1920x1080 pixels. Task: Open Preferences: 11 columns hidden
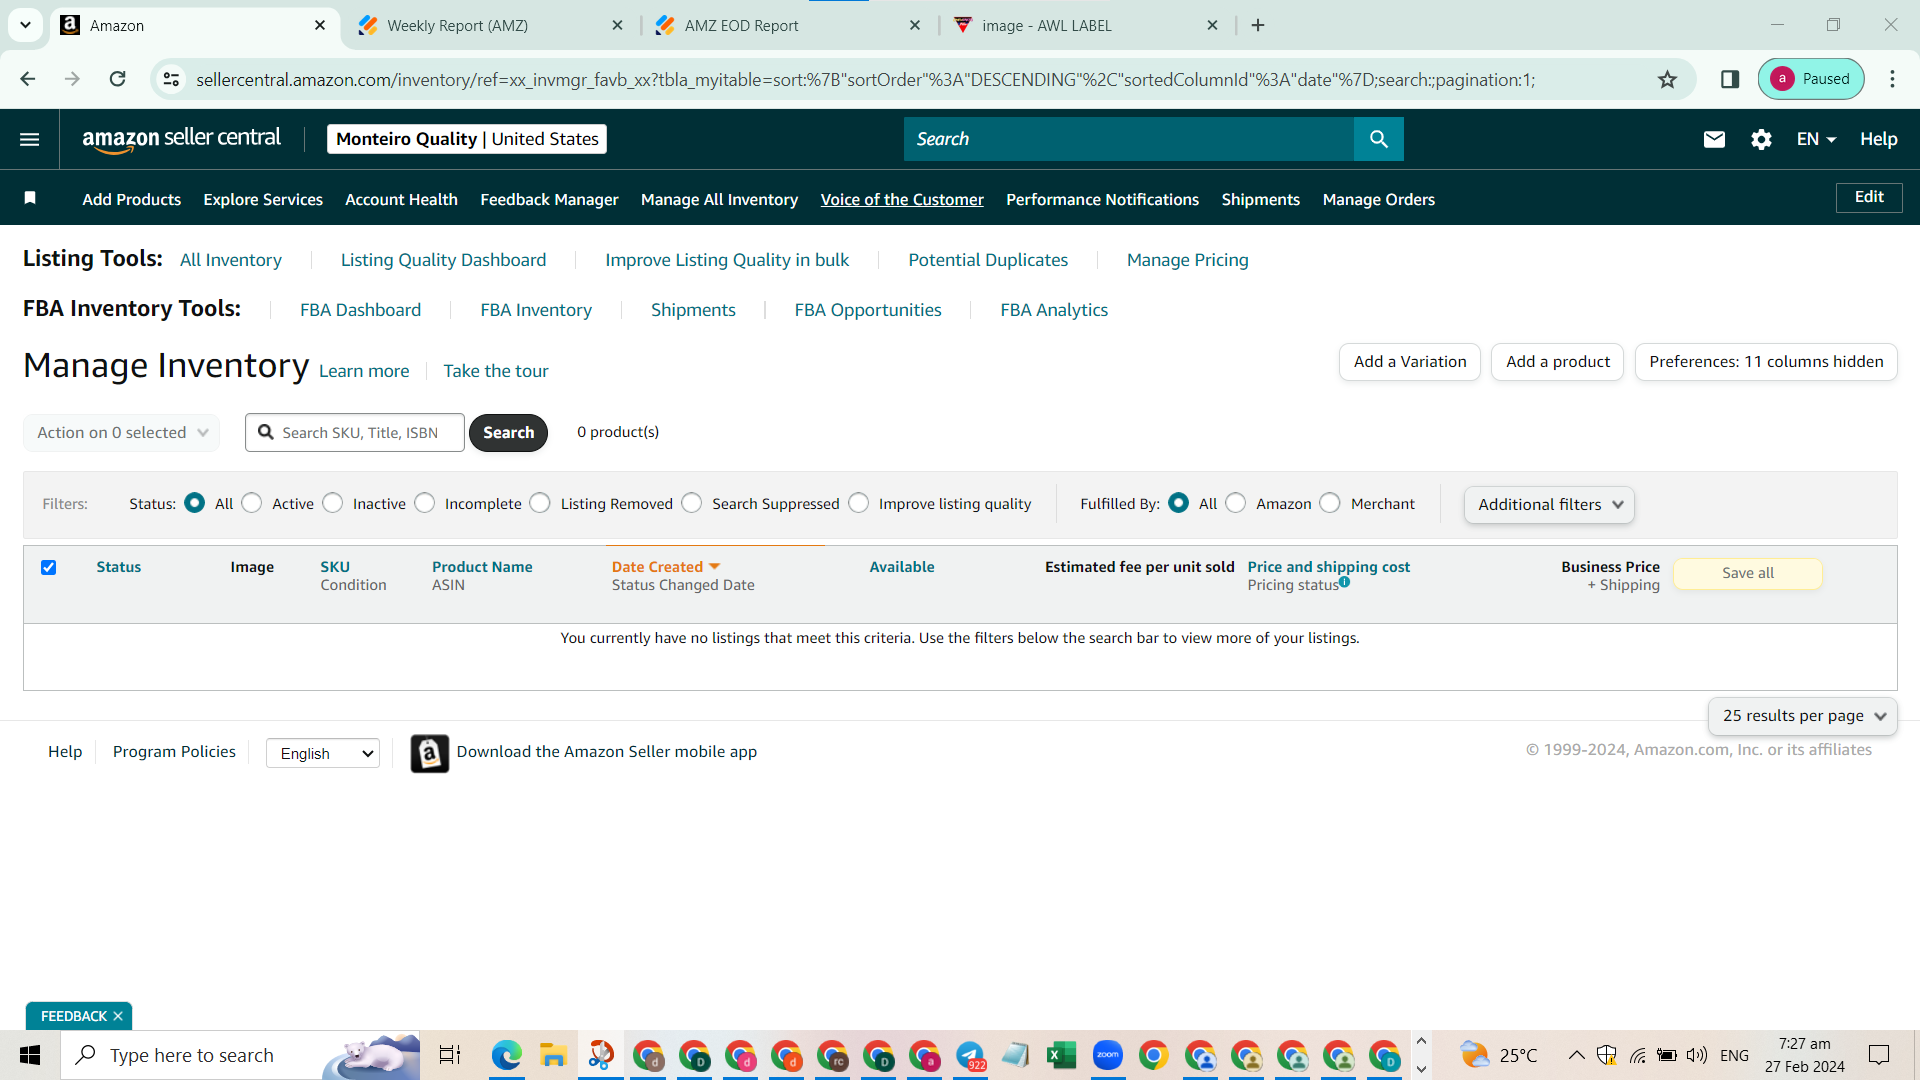point(1766,362)
